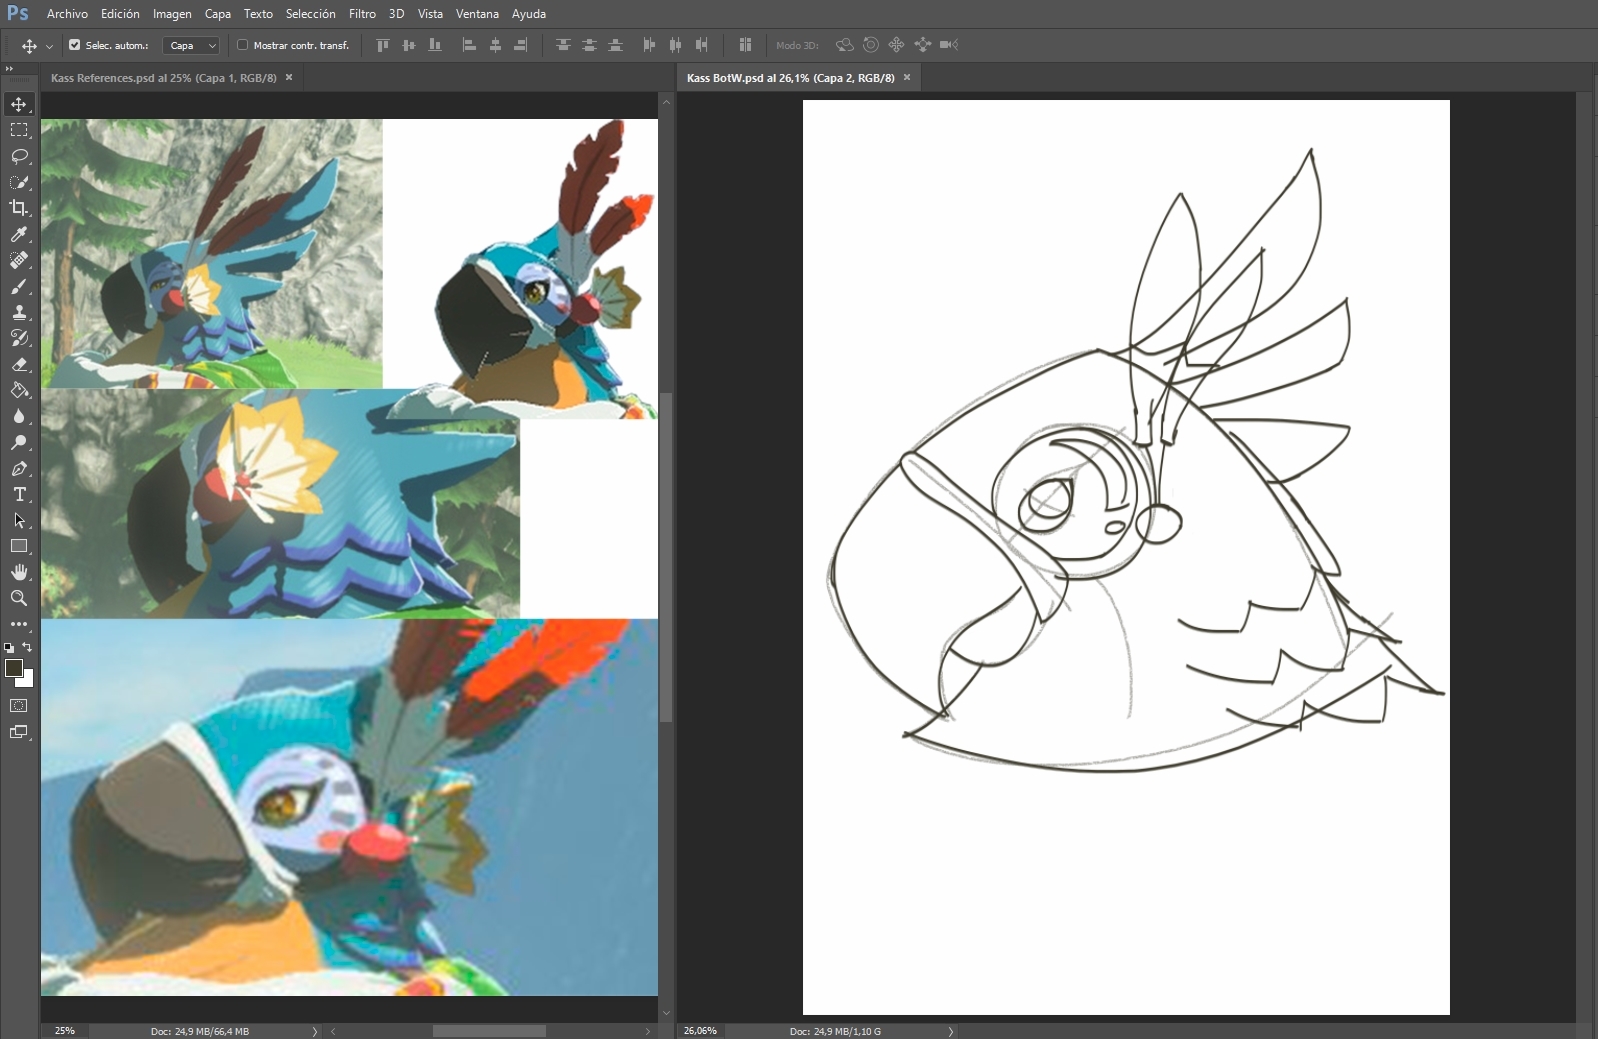Open the Edición menu

click(x=120, y=14)
